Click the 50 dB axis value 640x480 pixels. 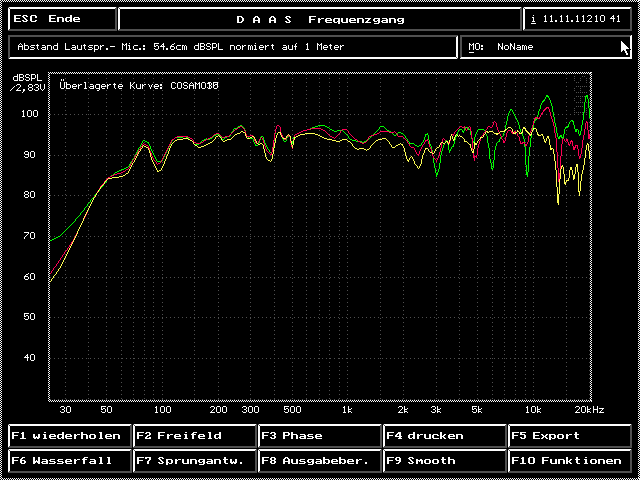pyautogui.click(x=29, y=317)
